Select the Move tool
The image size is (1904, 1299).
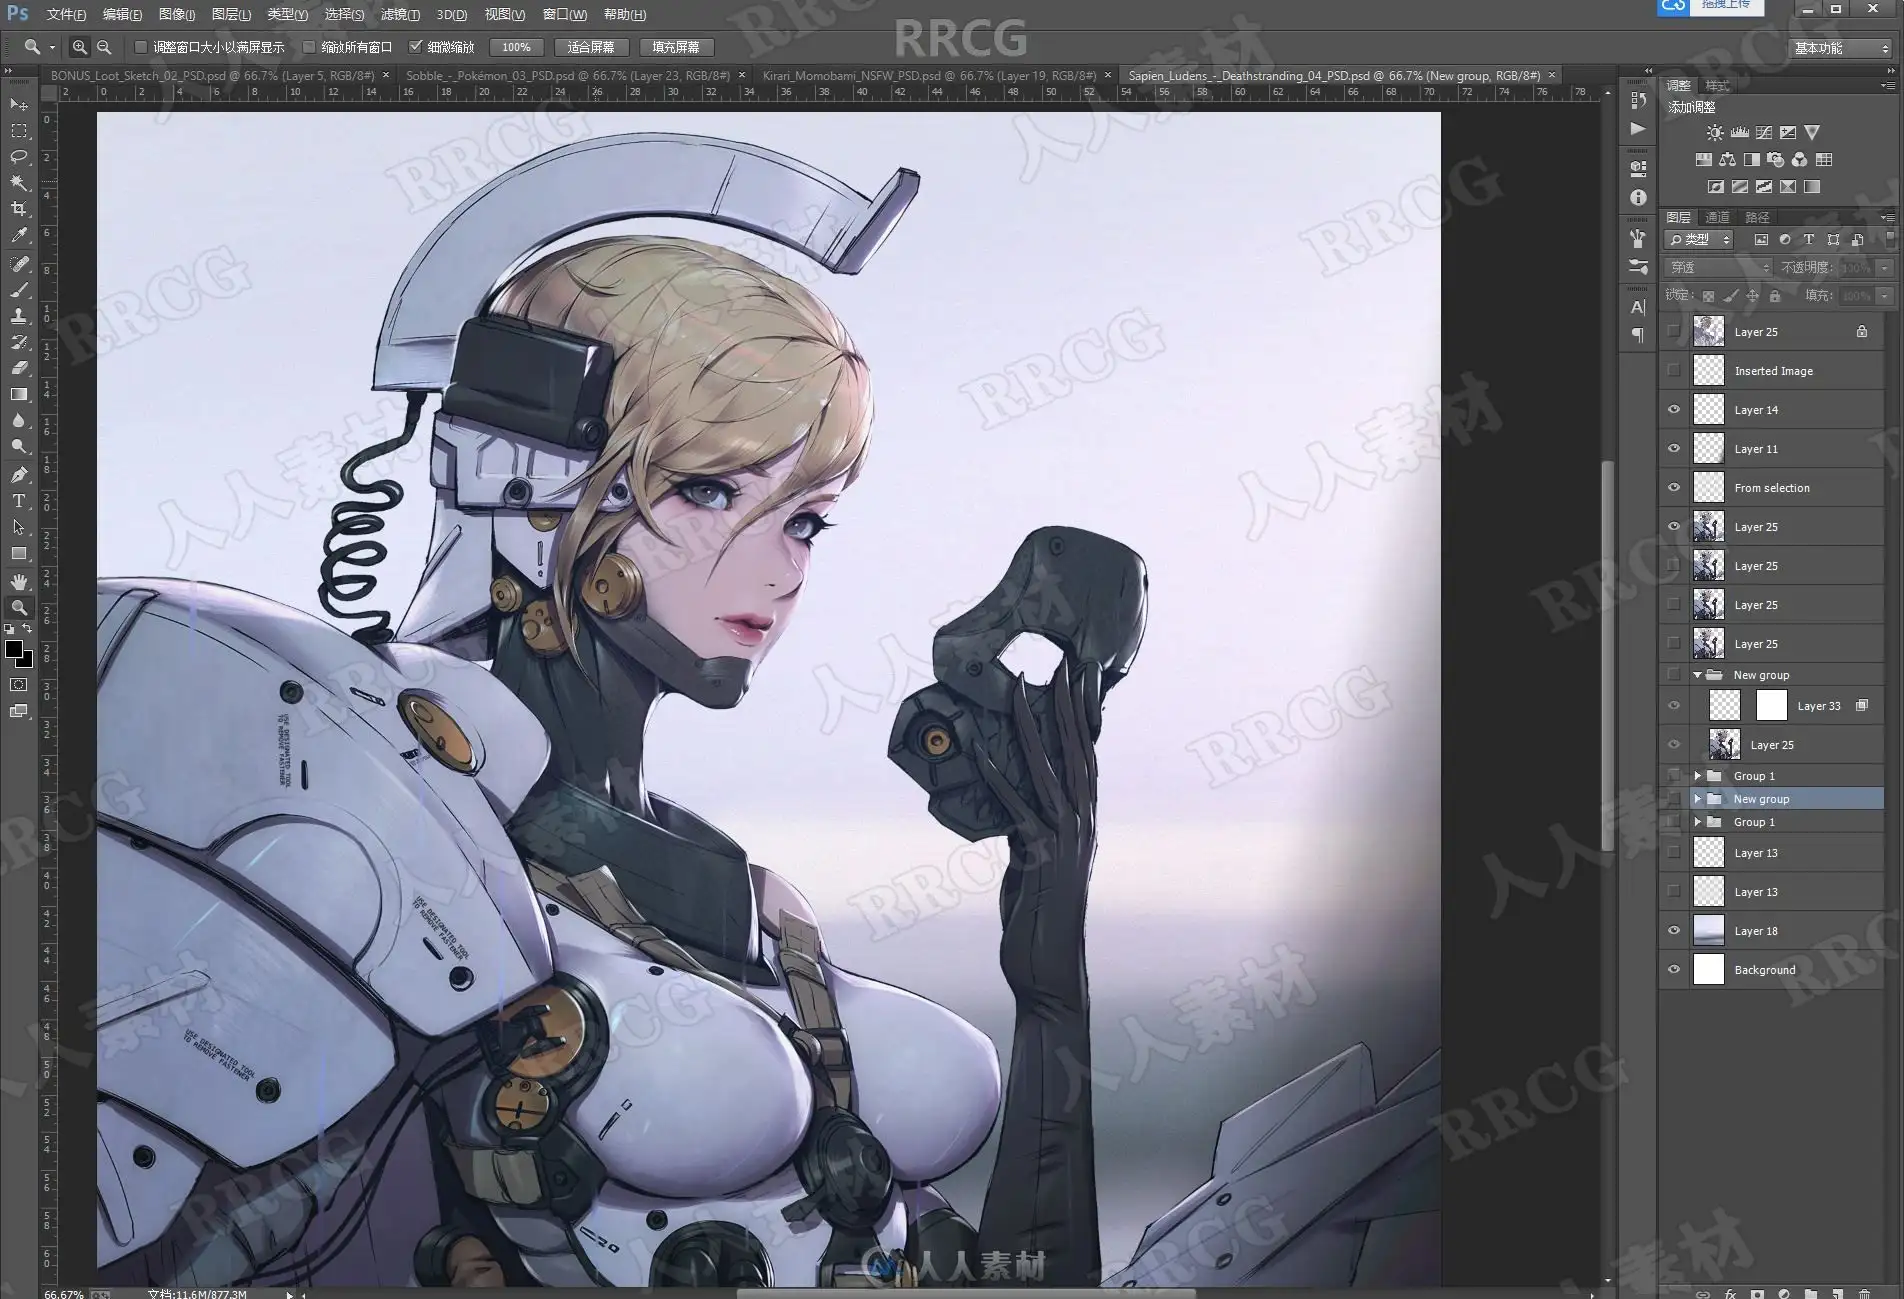19,105
